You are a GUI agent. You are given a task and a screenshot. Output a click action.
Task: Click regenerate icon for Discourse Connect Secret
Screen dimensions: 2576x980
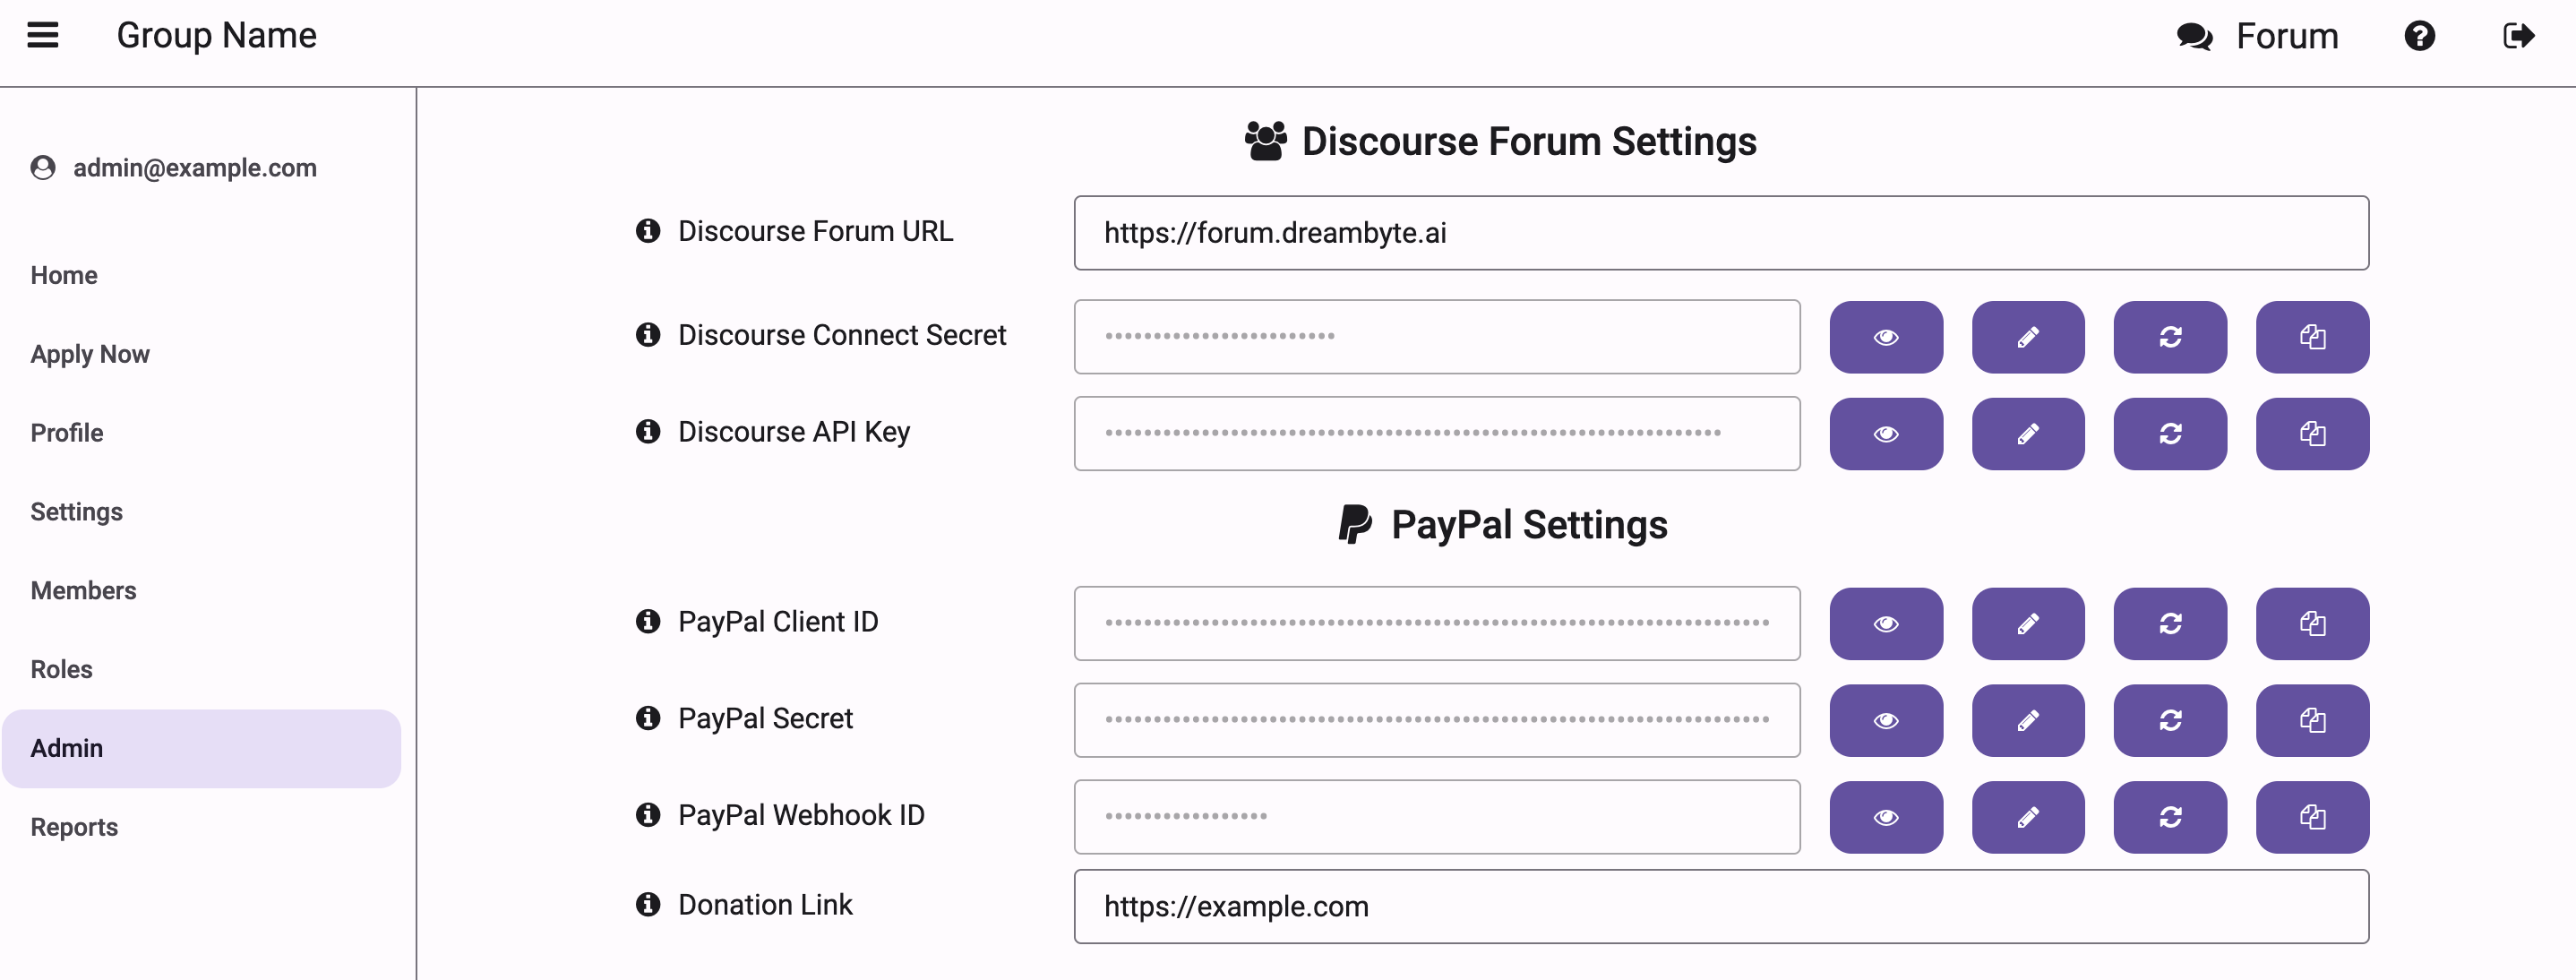pyautogui.click(x=2170, y=337)
